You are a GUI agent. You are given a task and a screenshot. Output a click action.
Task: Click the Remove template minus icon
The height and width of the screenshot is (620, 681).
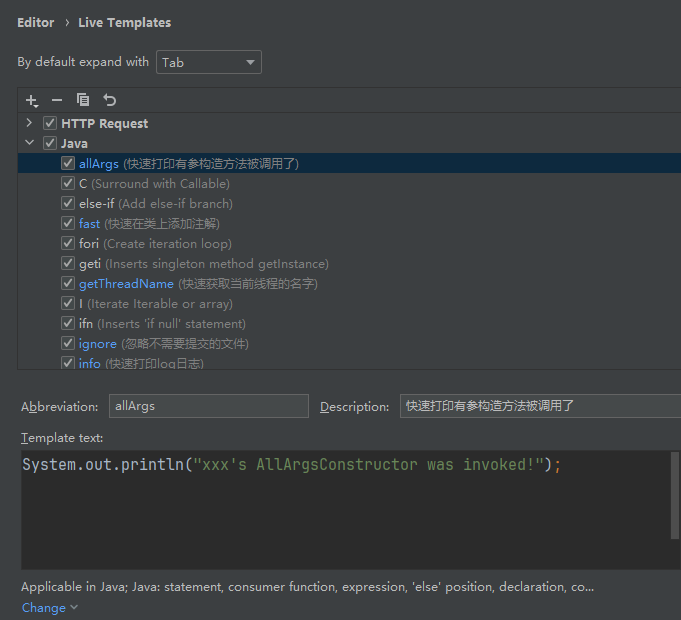click(x=57, y=101)
